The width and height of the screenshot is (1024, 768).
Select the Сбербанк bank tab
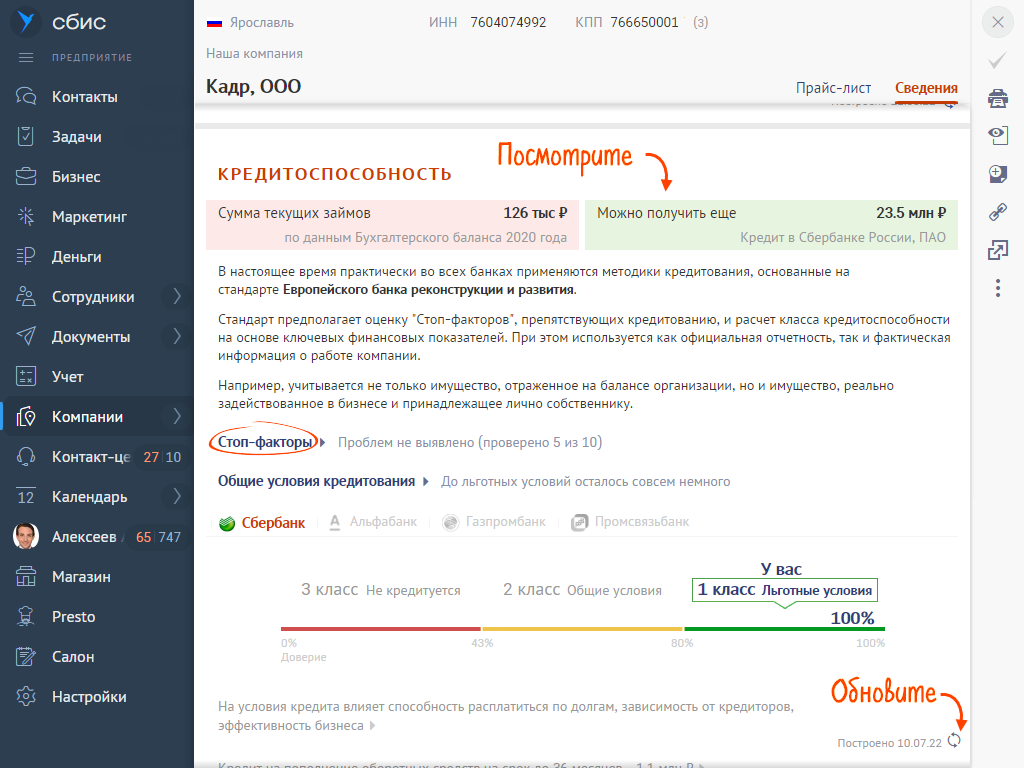click(x=262, y=522)
